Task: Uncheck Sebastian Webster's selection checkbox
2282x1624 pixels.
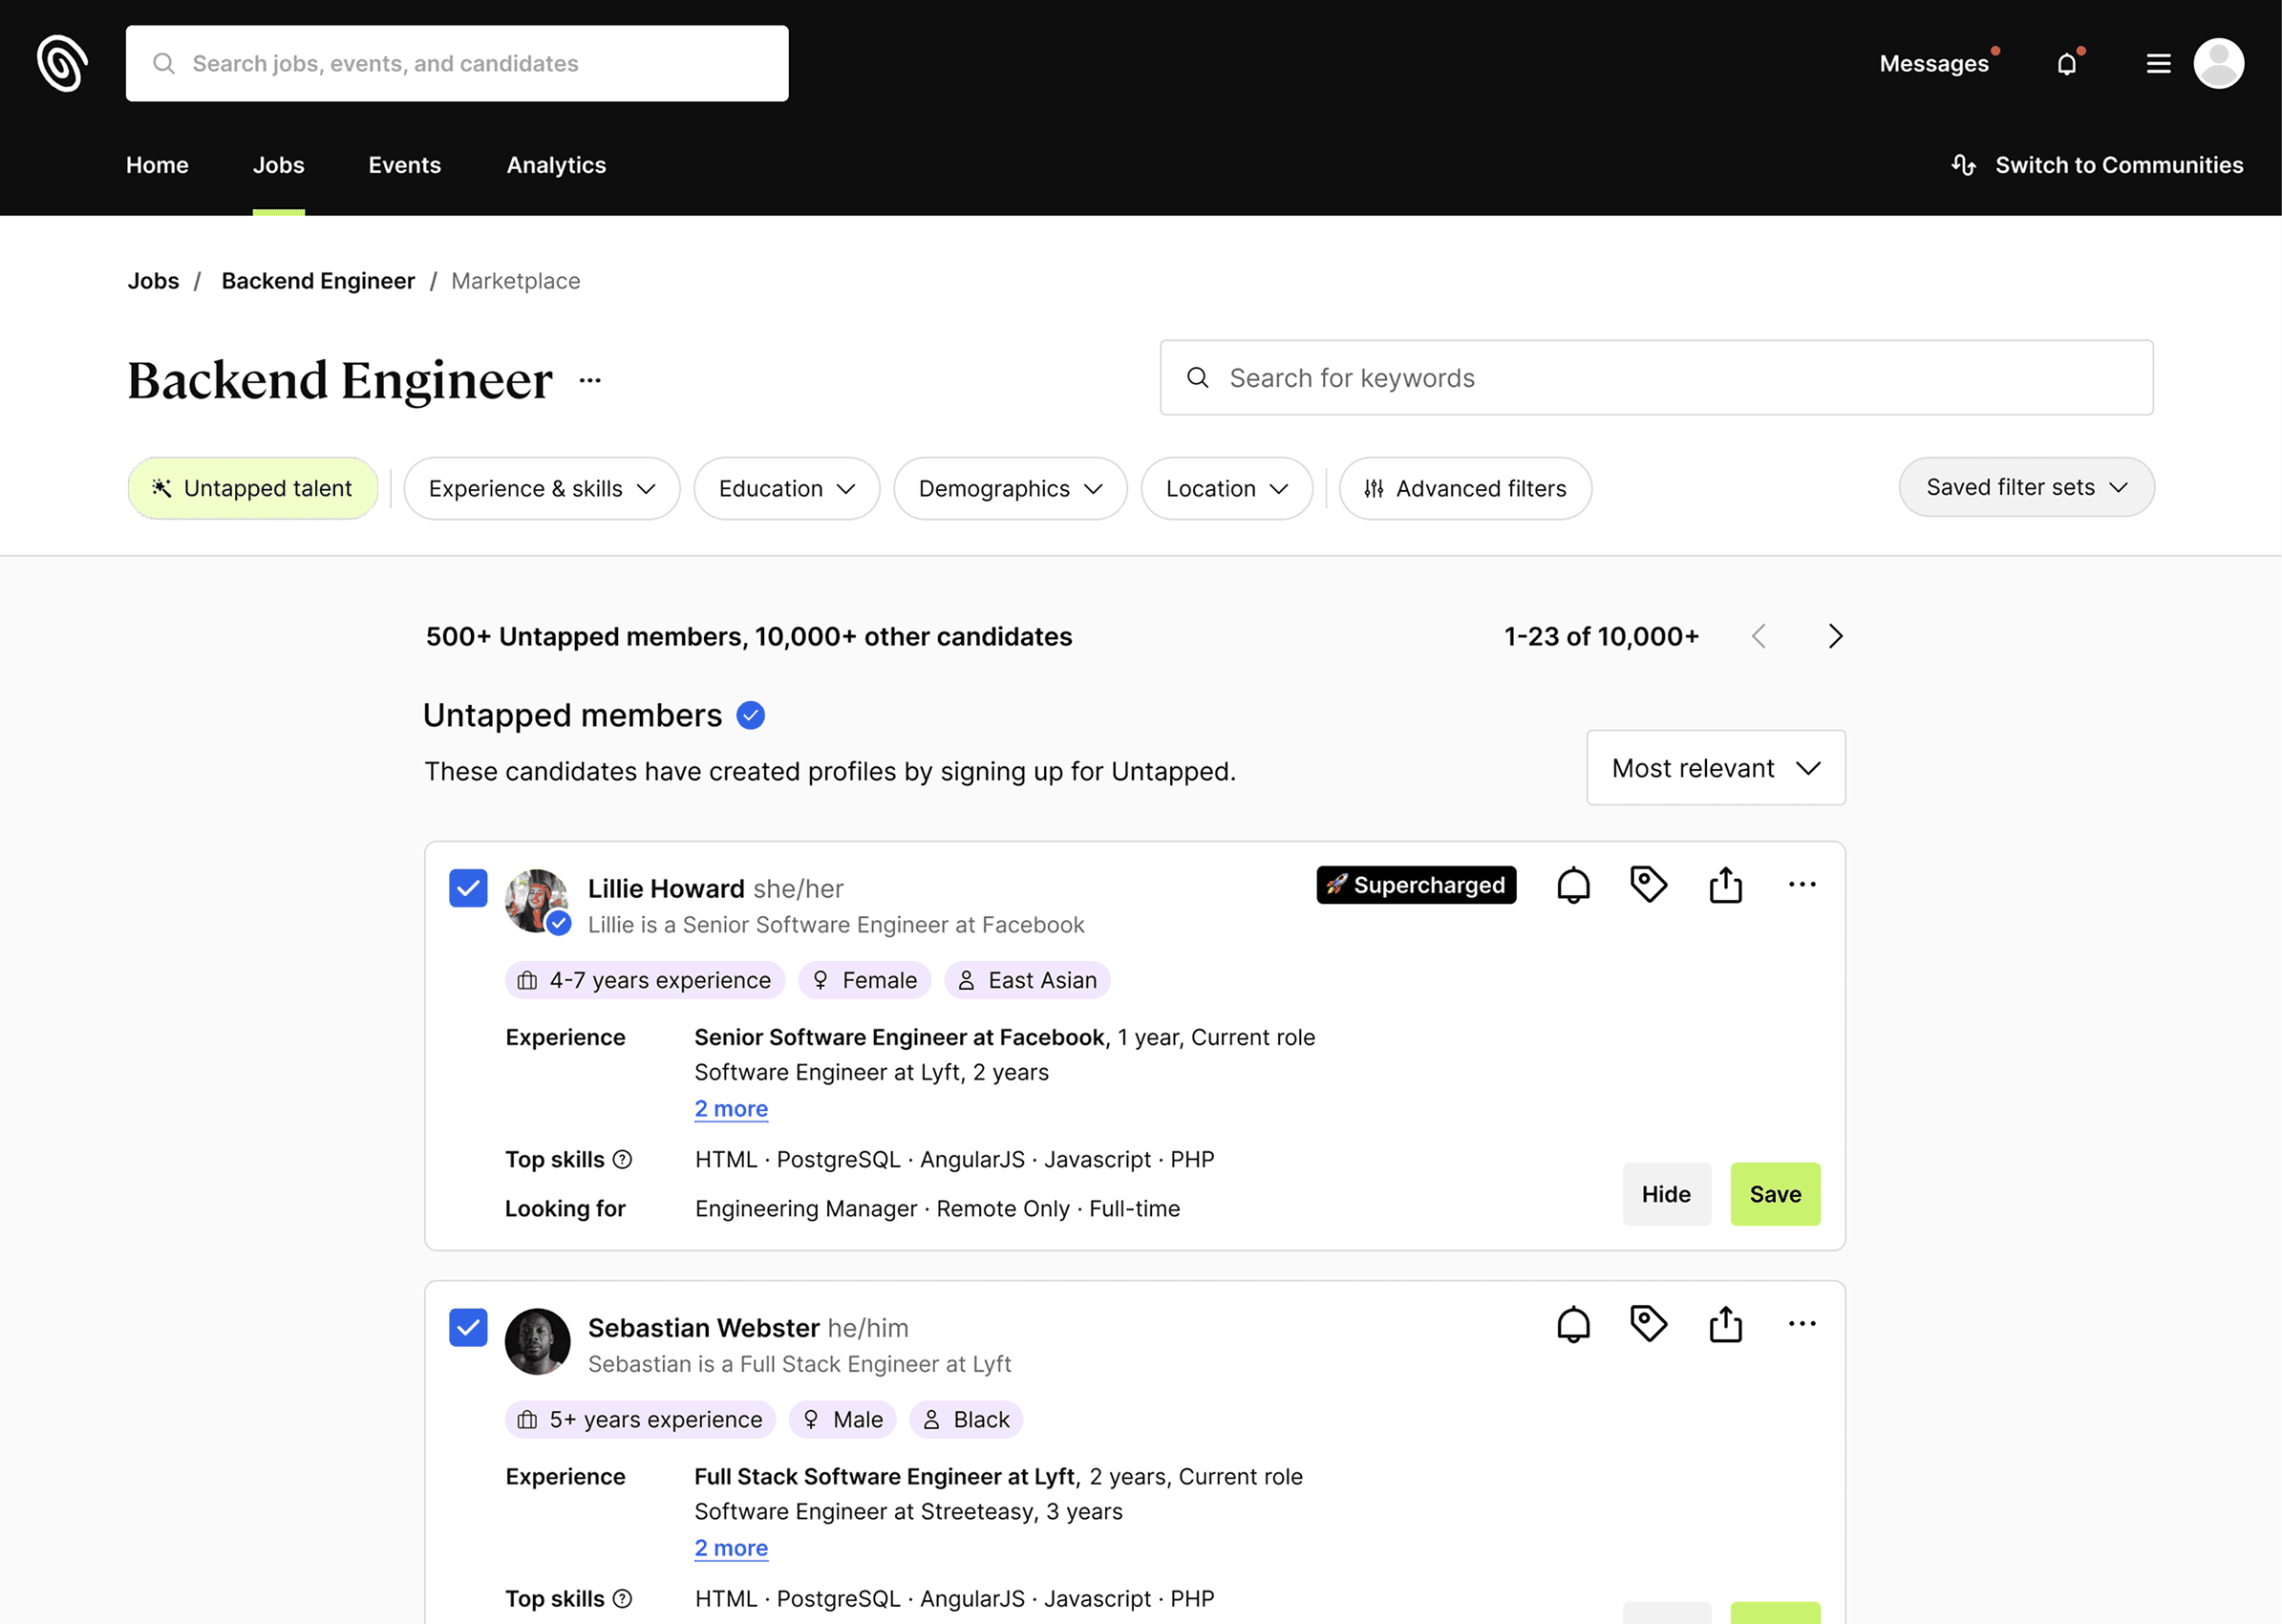Action: click(x=468, y=1327)
